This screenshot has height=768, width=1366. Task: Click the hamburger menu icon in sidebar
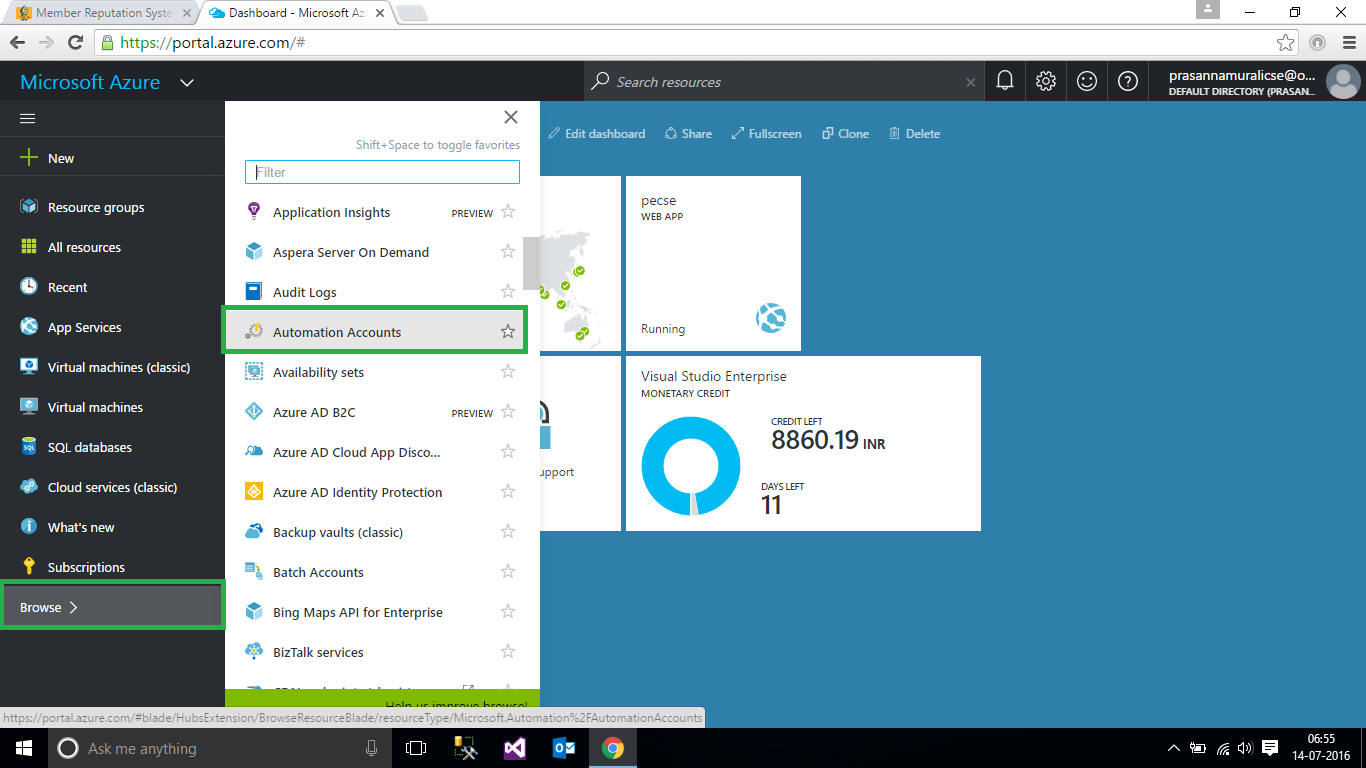(x=28, y=118)
